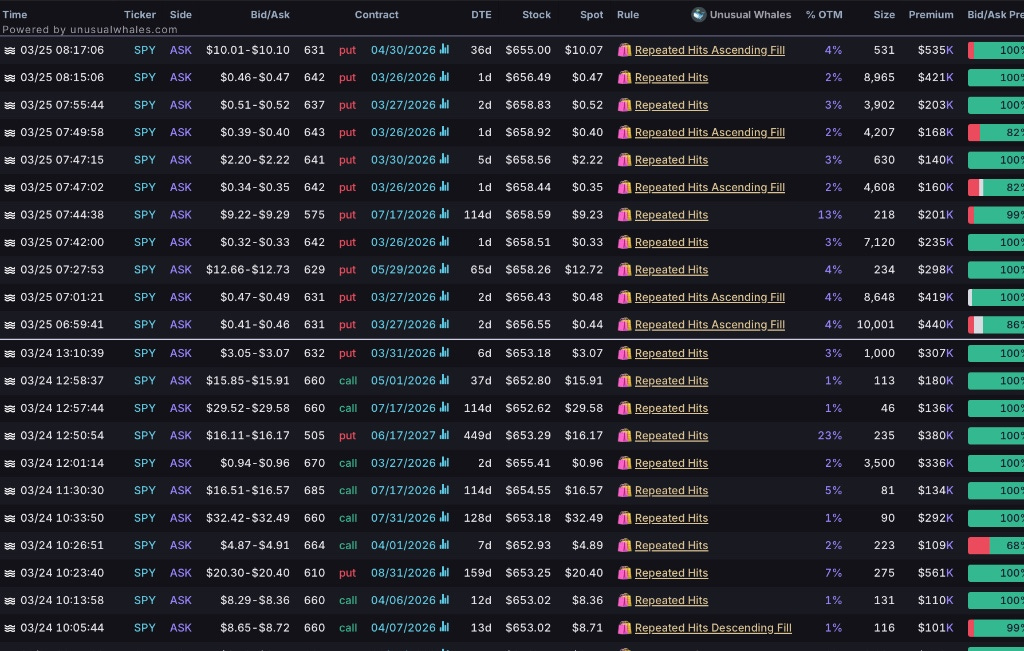The height and width of the screenshot is (651, 1024).
Task: Sort by Premium column header
Action: tap(931, 14)
